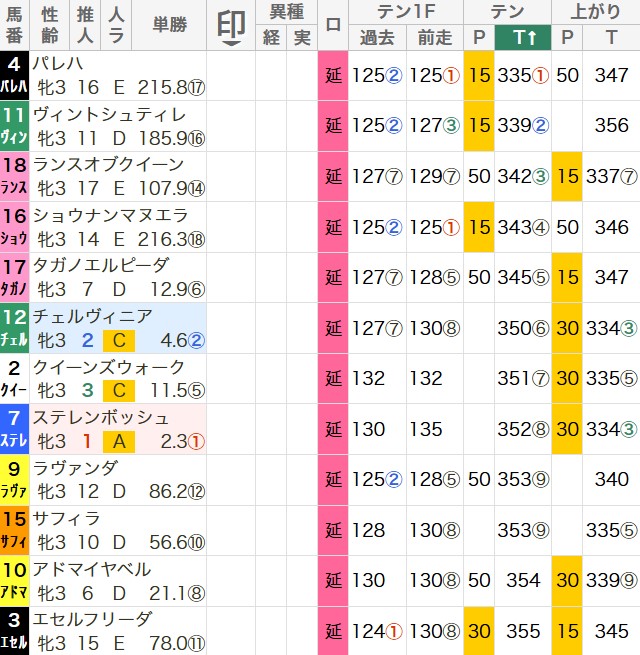
Task: Select horse number 16 ショウ badge
Action: (15, 227)
